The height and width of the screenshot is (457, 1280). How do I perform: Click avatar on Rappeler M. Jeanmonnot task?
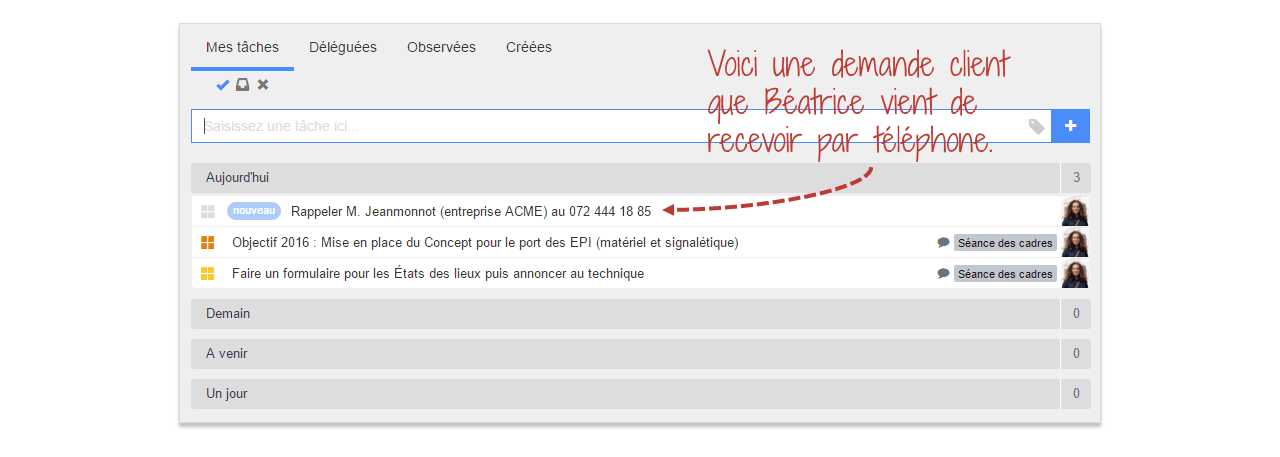pyautogui.click(x=1075, y=212)
